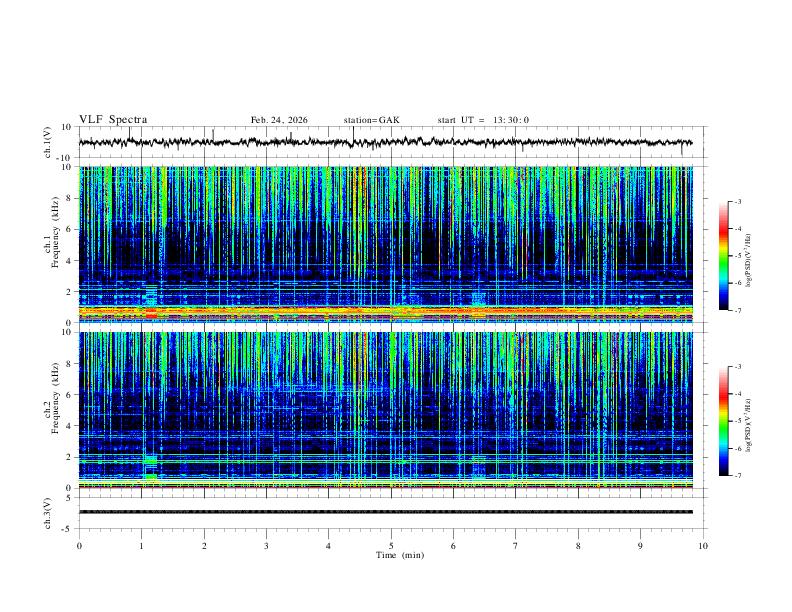Click the "VLF Spectra" plot title
Screen dimensions: 792x612
click(113, 120)
